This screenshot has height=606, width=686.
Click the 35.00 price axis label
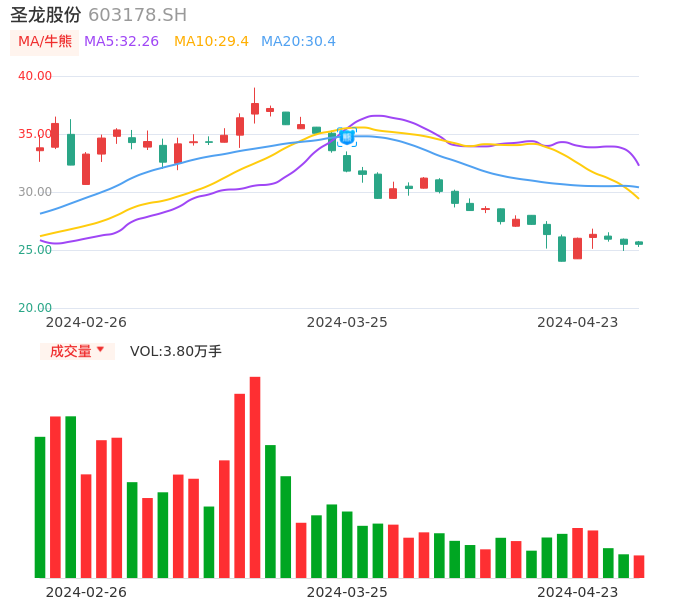click(x=35, y=134)
